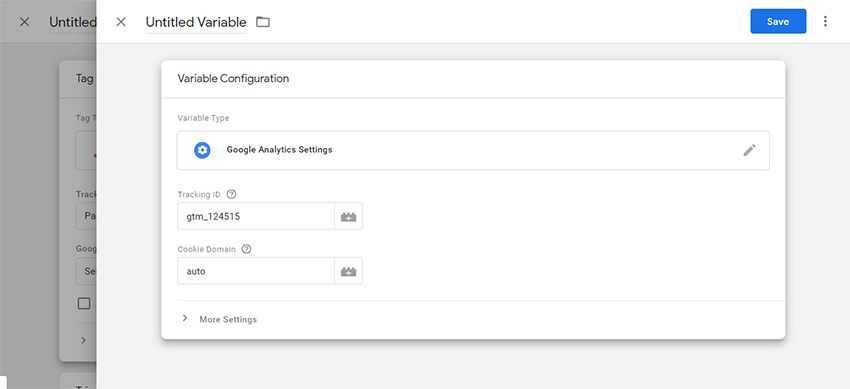Rename the Untitled Variable title
Image resolution: width=850 pixels, height=389 pixels.
tap(196, 22)
